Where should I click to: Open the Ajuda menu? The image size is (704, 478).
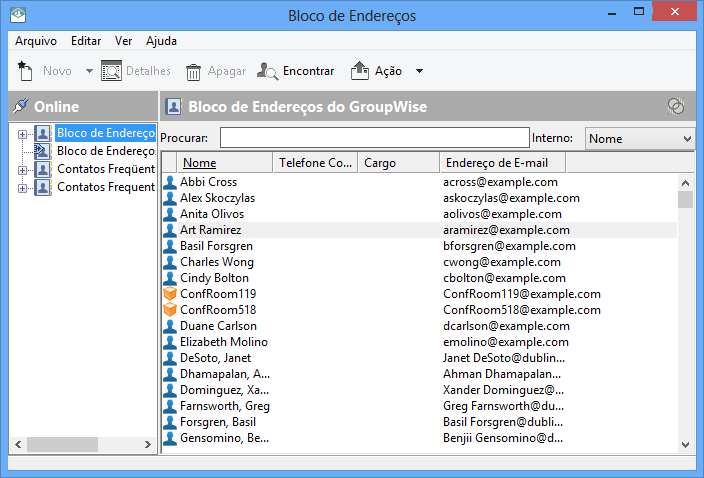[161, 41]
